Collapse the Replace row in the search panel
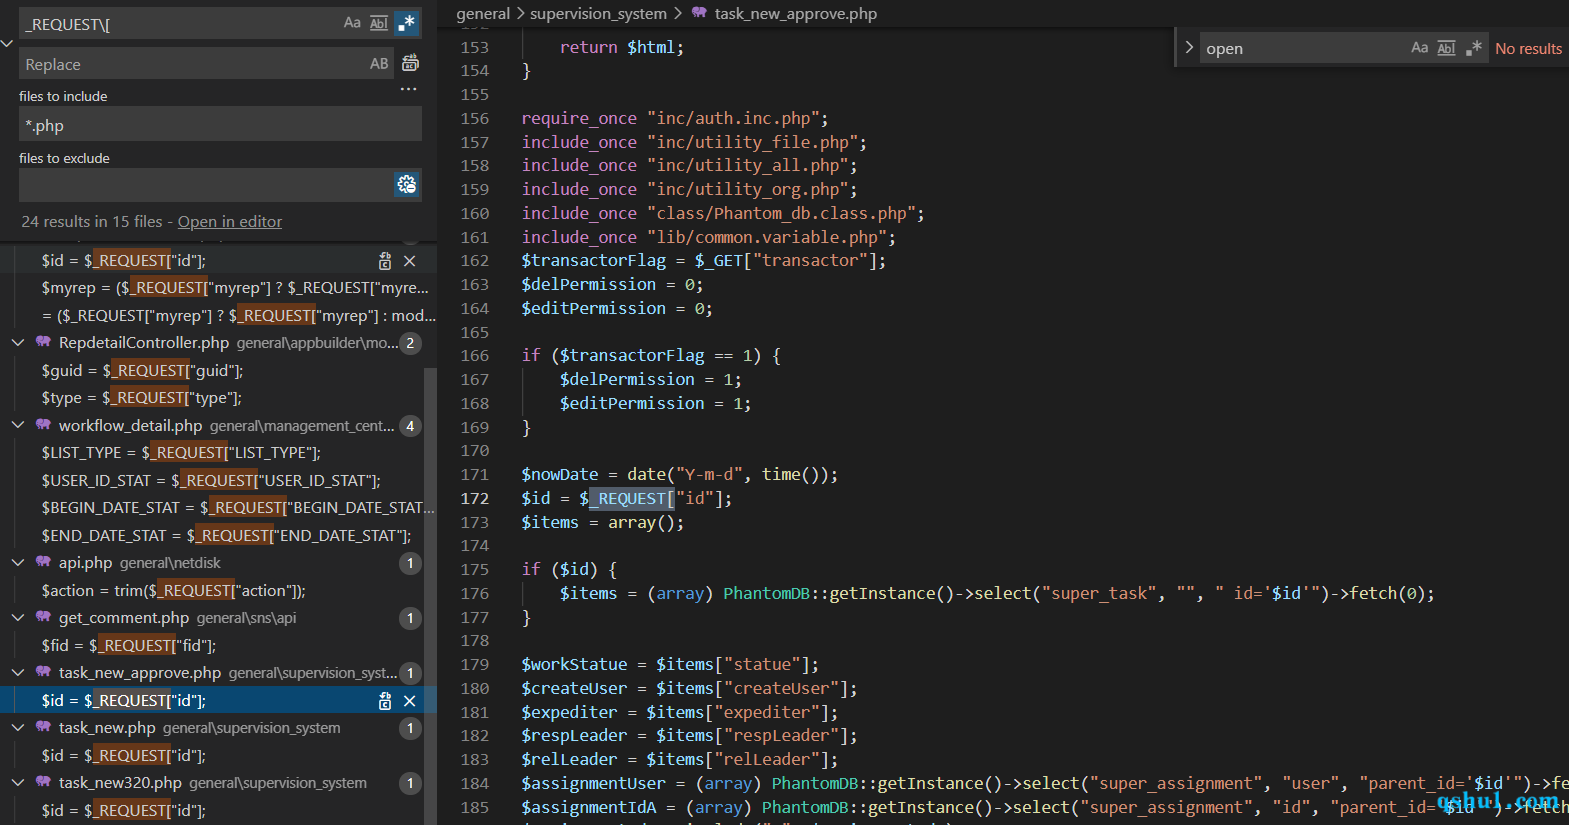Image resolution: width=1569 pixels, height=825 pixels. tap(7, 43)
